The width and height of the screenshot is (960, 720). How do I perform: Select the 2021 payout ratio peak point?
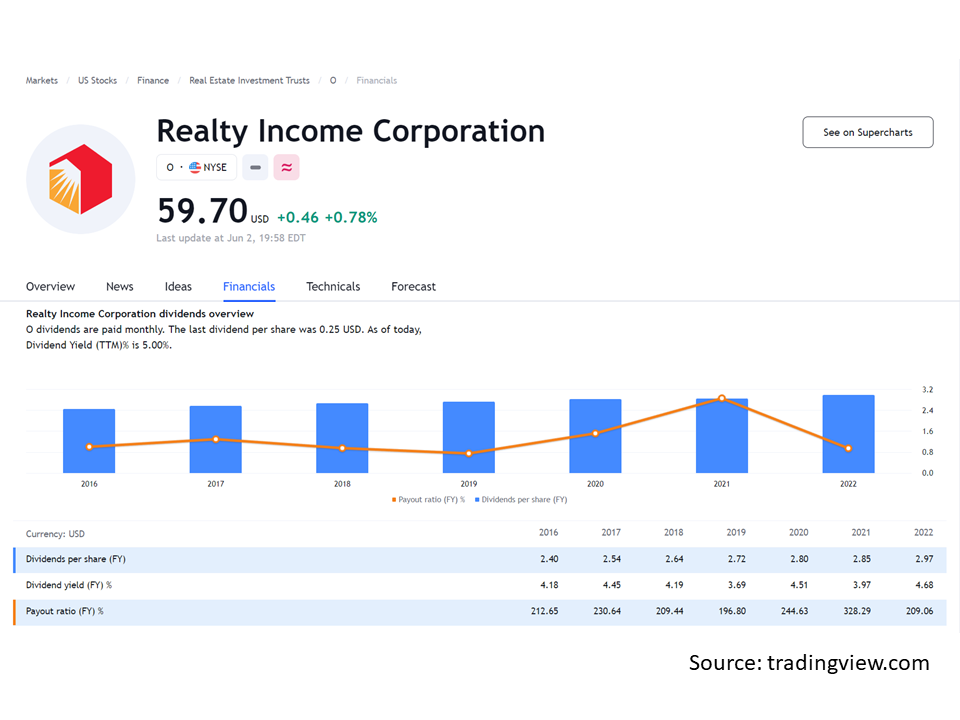click(721, 399)
